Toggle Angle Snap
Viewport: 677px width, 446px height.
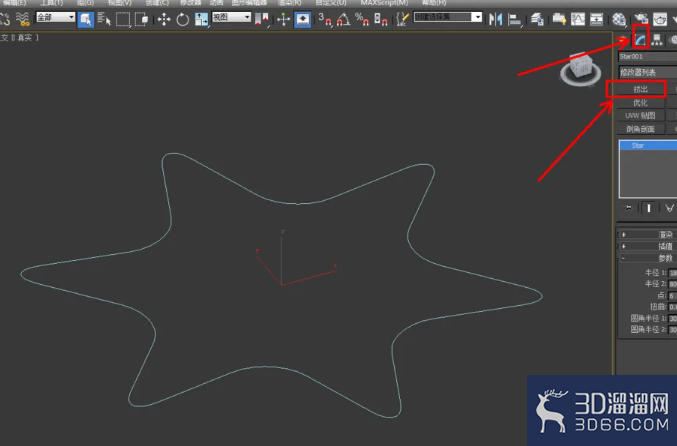pos(344,19)
